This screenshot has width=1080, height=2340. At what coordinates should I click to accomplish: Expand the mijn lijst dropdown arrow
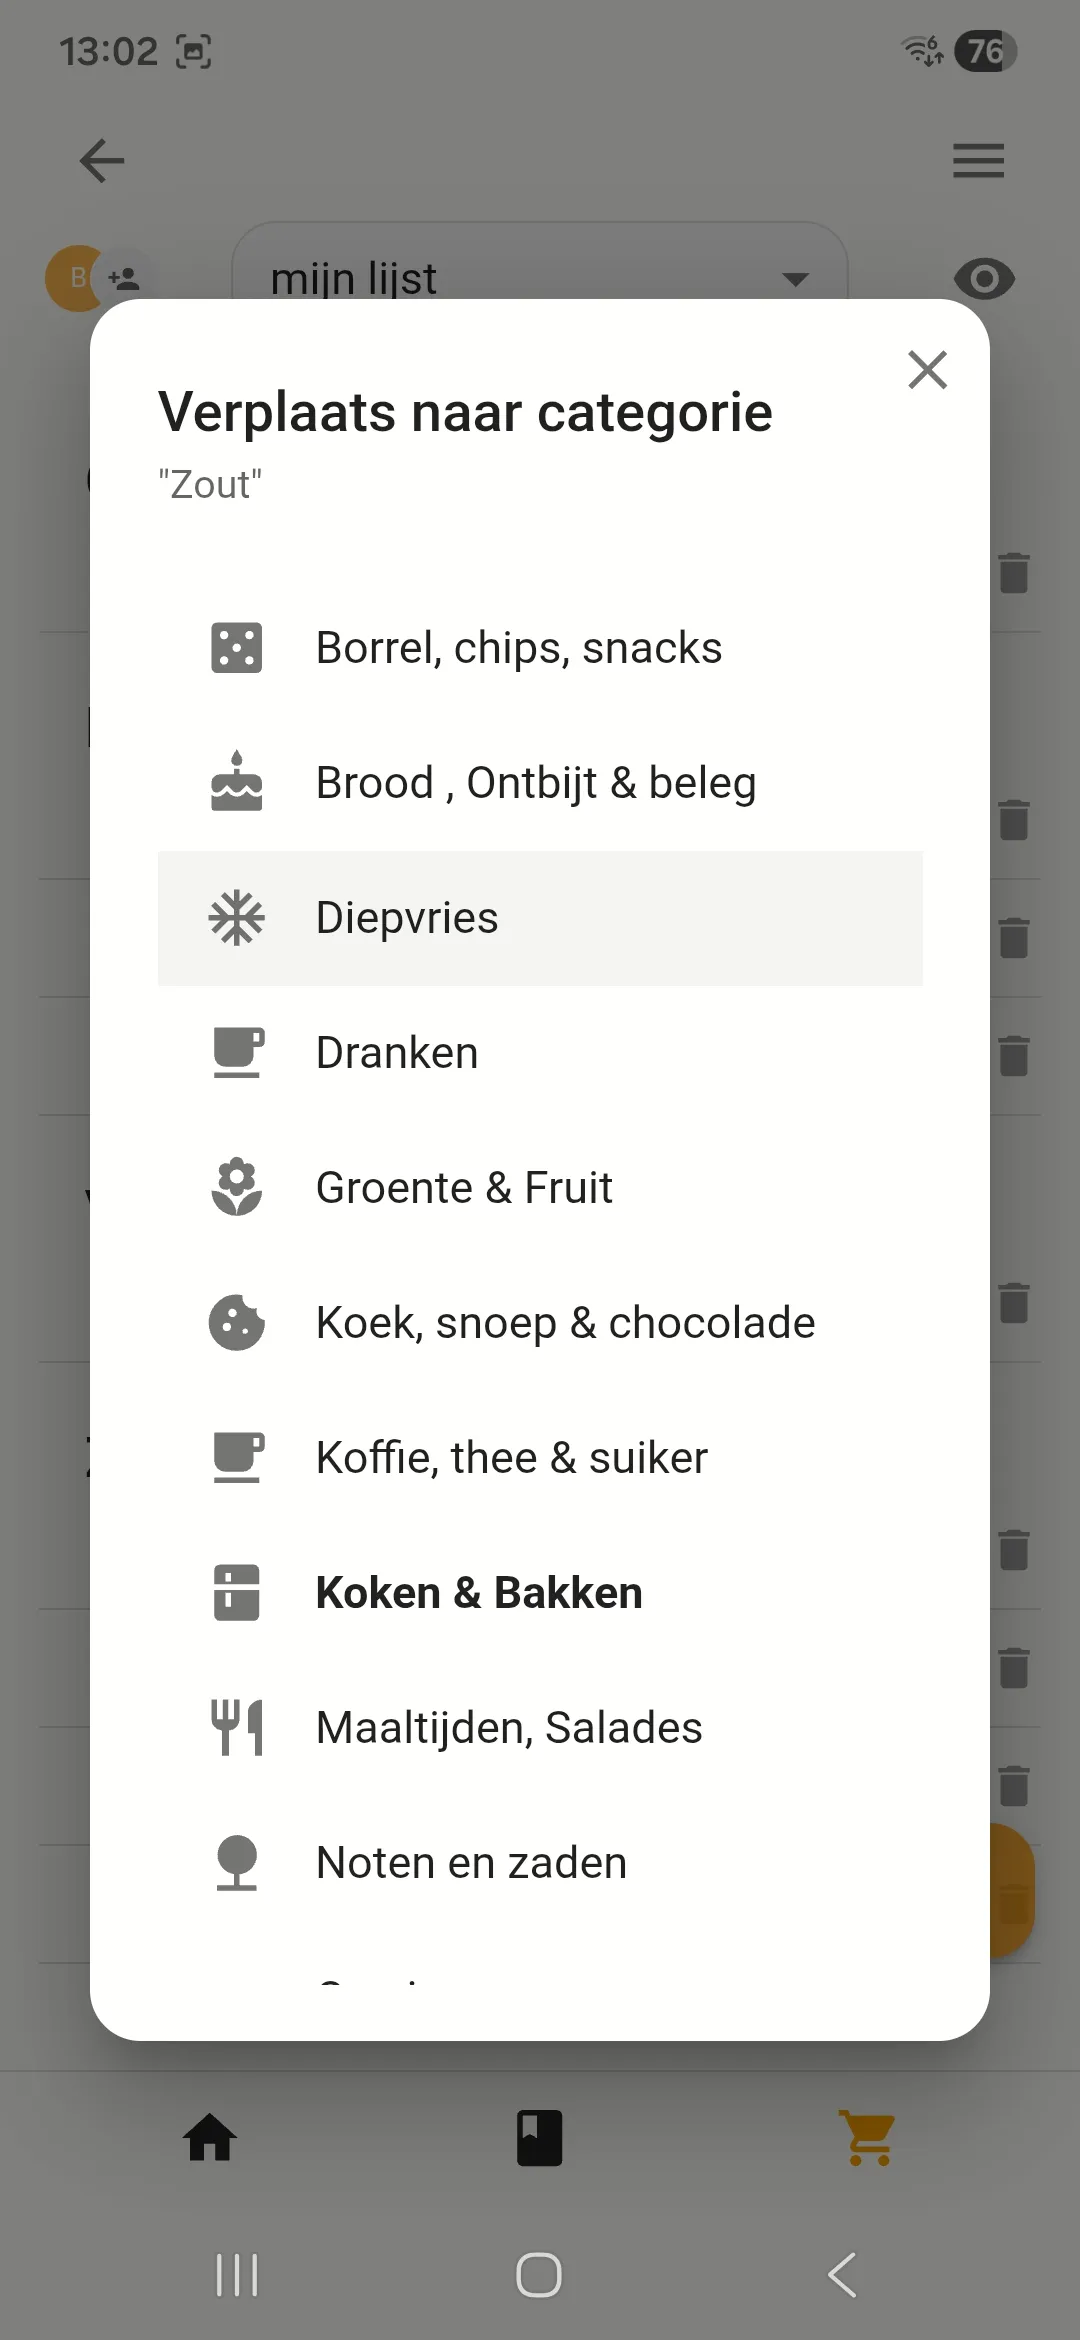coord(795,278)
